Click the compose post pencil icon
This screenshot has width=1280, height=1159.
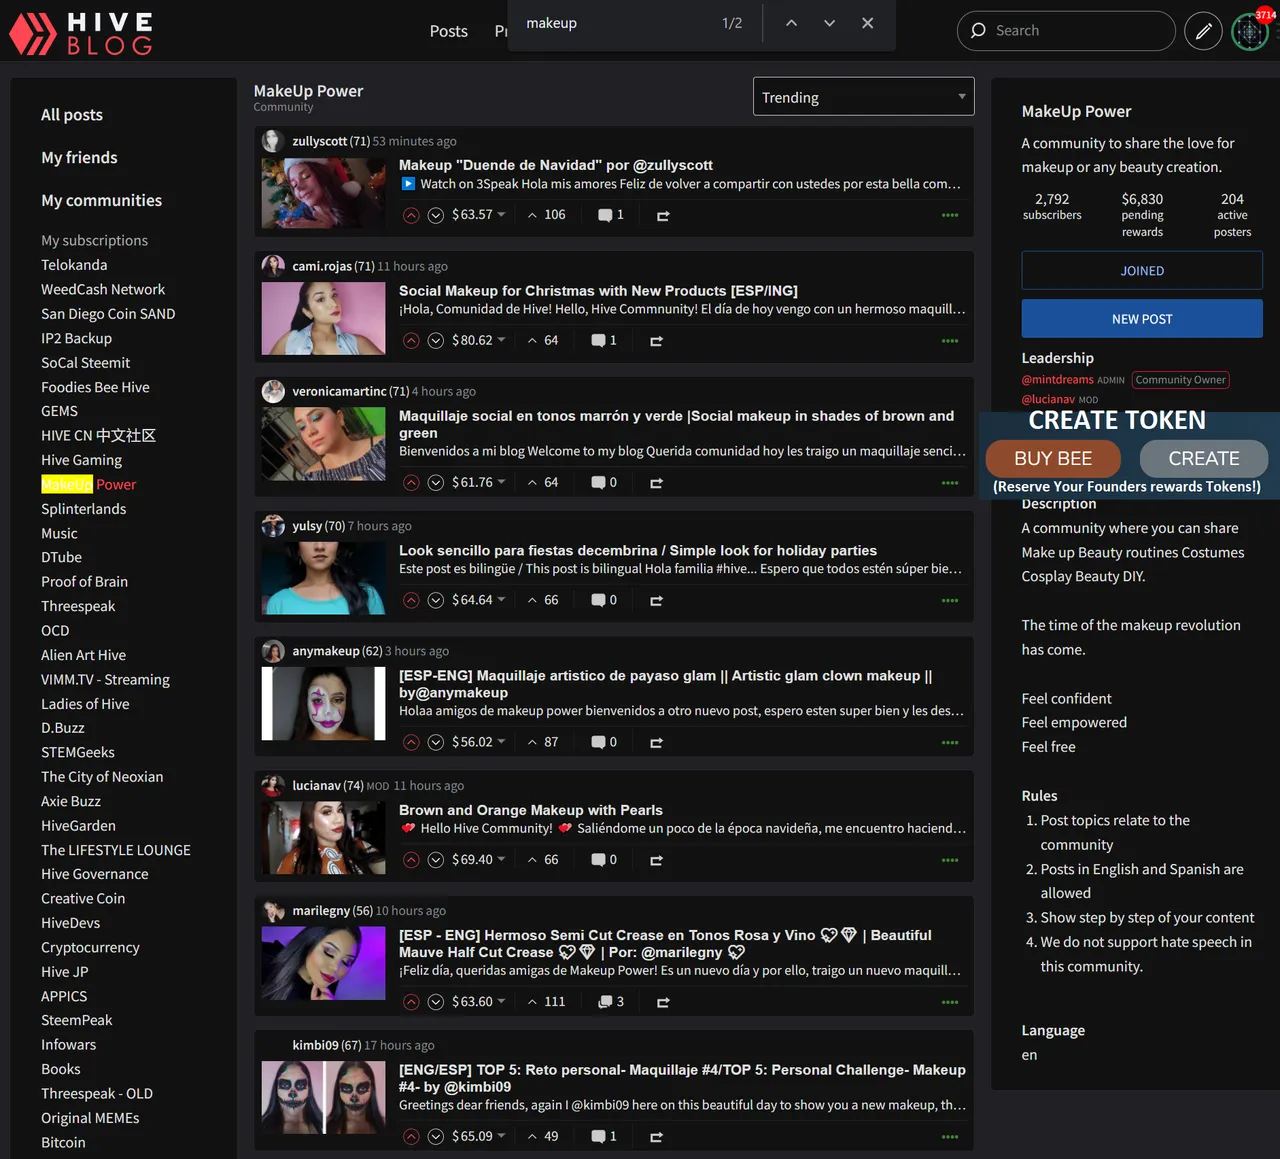[x=1203, y=31]
